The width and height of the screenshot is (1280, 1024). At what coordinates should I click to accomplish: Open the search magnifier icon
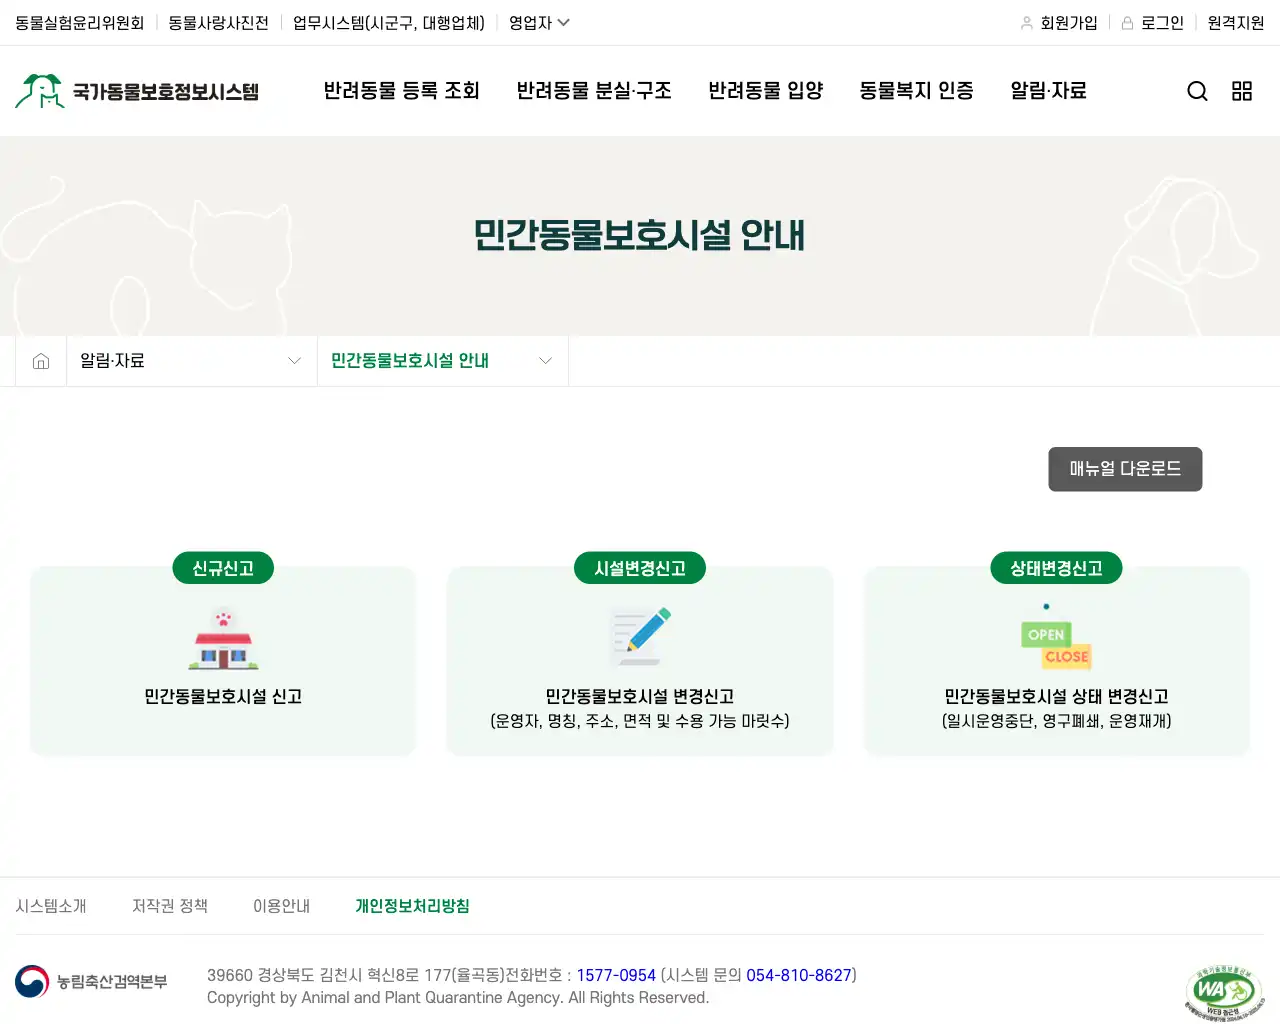pos(1197,91)
